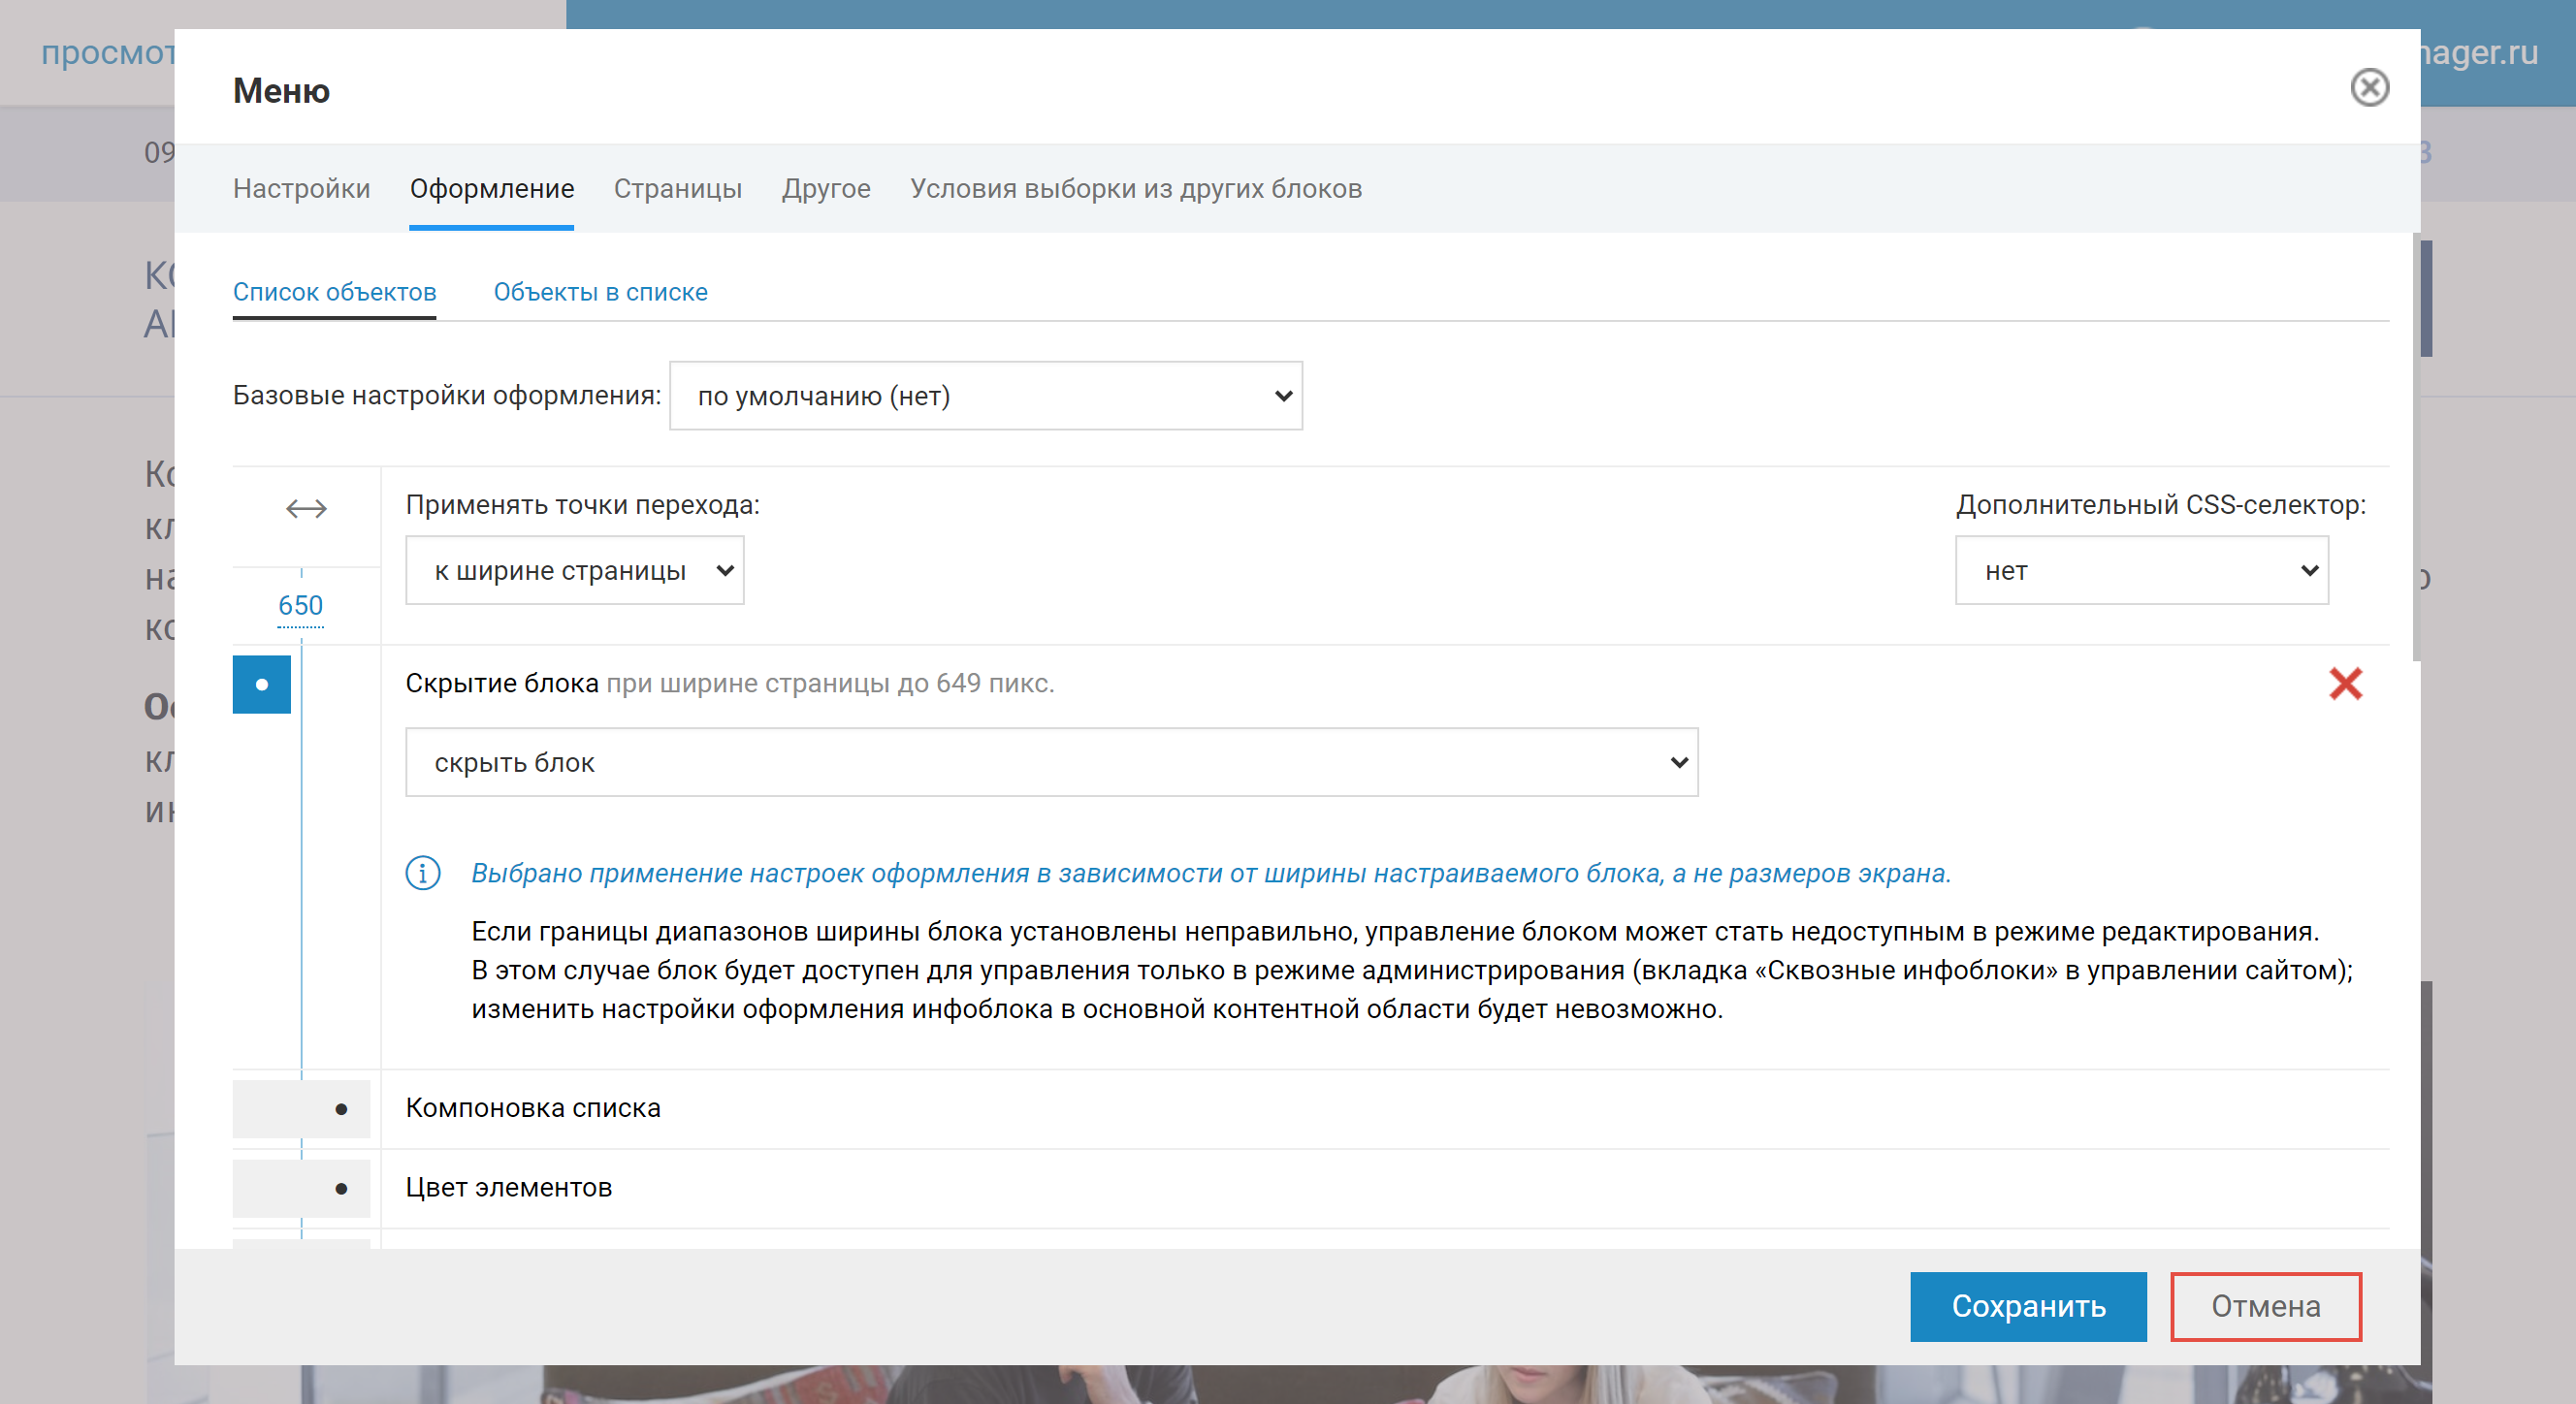Click the horizontal double-arrow width icon
The height and width of the screenshot is (1404, 2576).
point(306,509)
